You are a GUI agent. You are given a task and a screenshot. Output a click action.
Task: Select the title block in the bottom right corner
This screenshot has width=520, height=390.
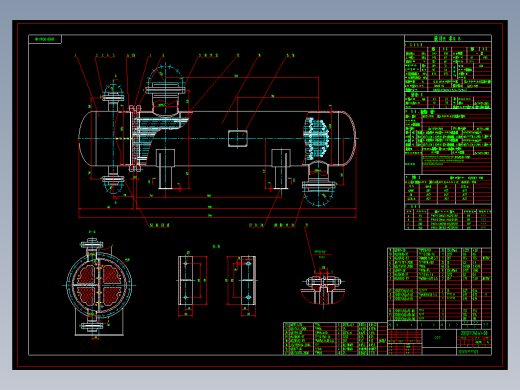click(439, 342)
